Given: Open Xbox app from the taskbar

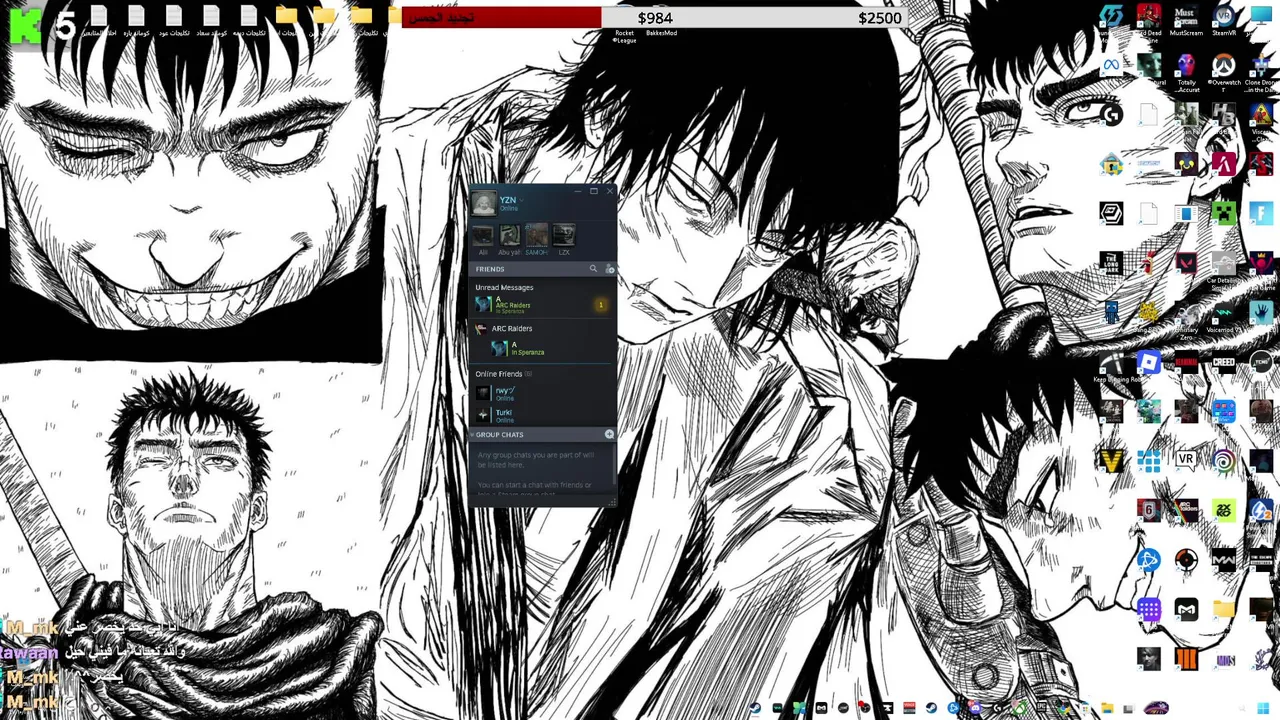Looking at the screenshot, I should (1018, 708).
